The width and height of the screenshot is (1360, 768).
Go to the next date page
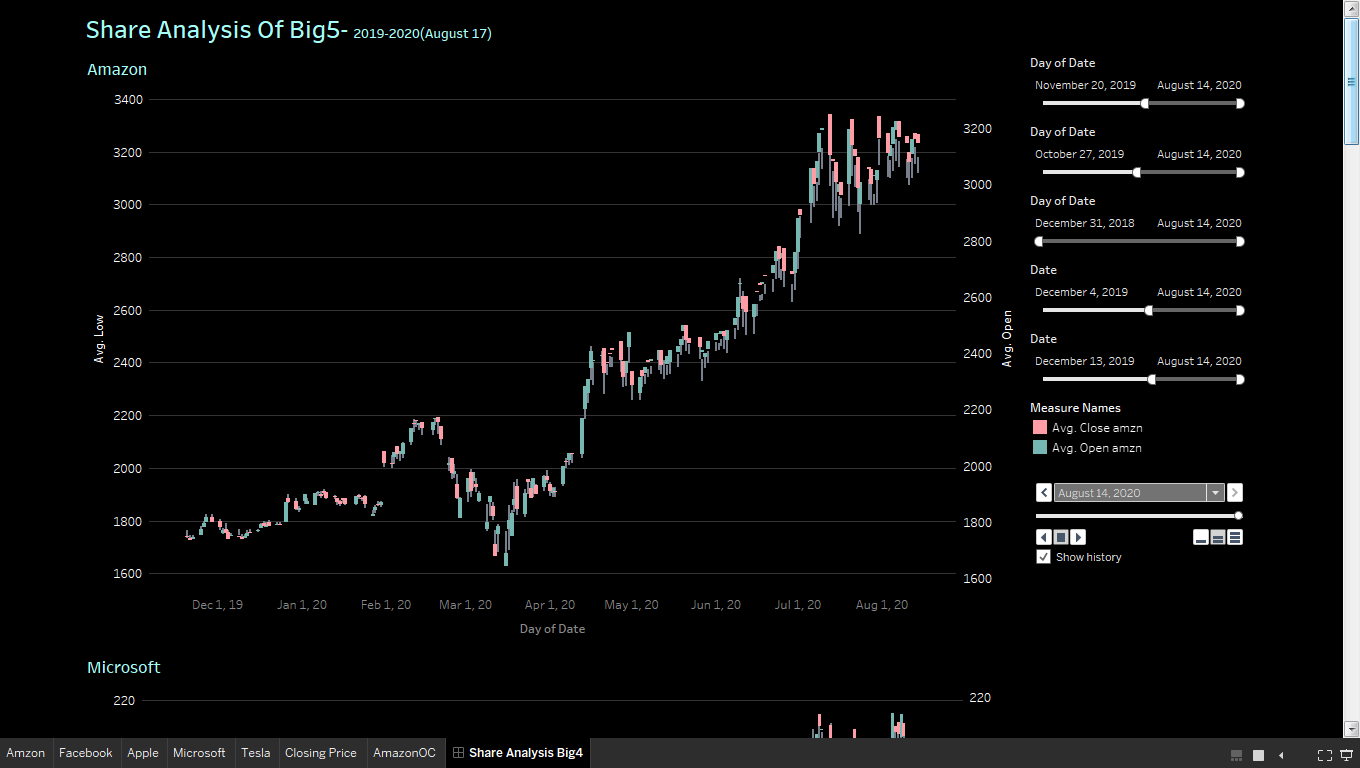[x=1235, y=492]
